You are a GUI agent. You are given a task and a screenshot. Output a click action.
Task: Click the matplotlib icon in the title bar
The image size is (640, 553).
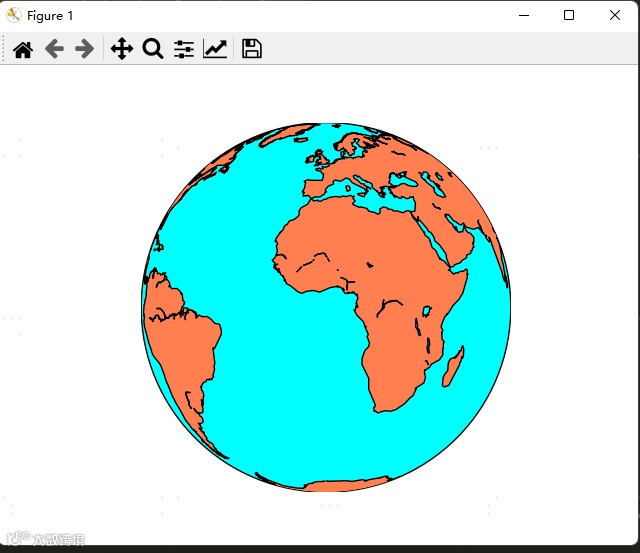pyautogui.click(x=13, y=16)
